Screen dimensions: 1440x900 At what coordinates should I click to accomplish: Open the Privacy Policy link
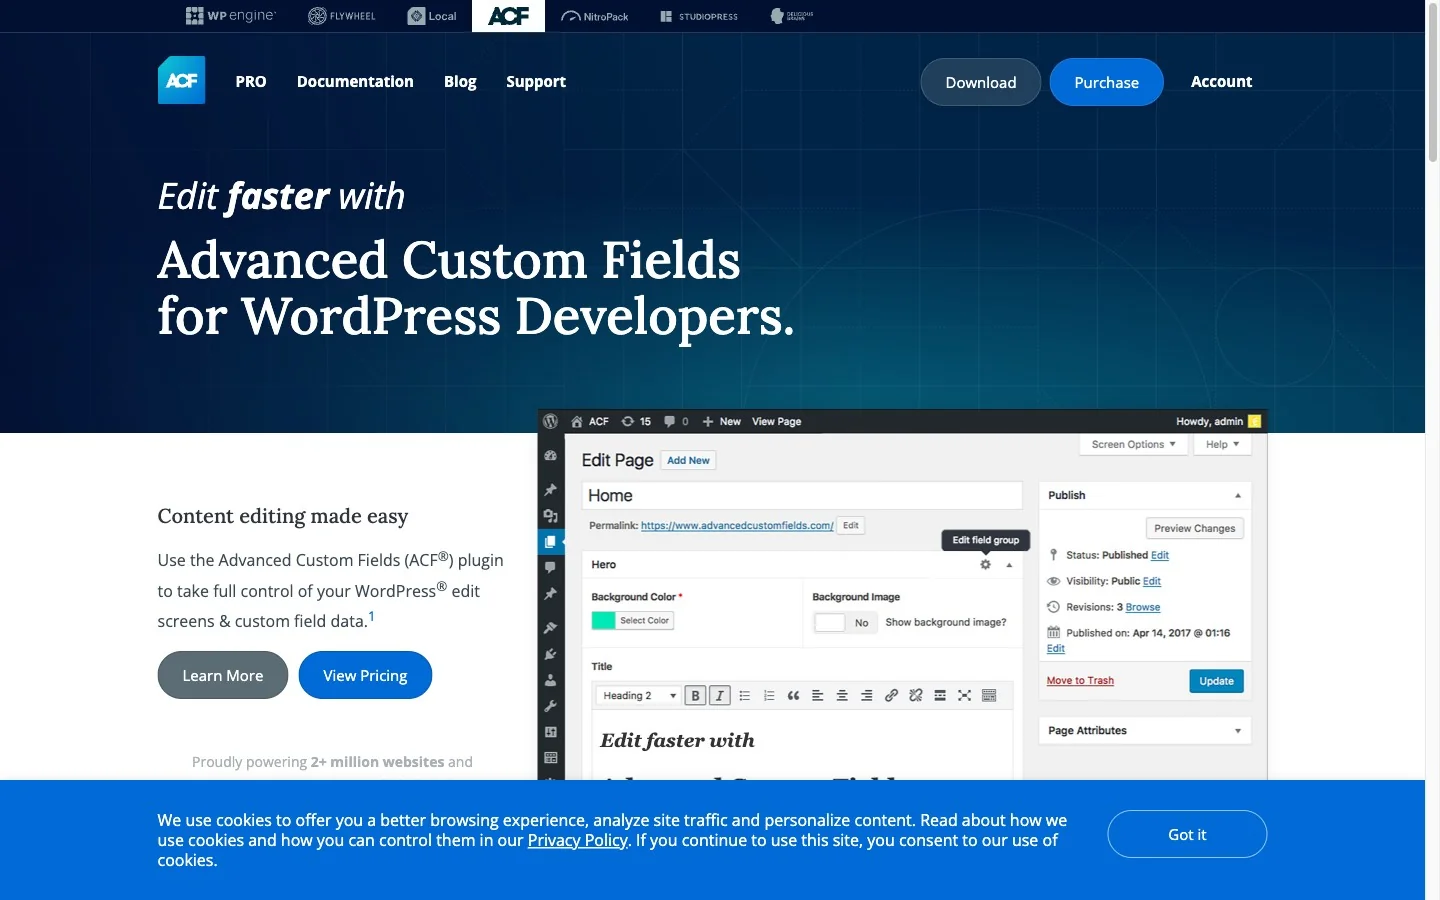(x=578, y=840)
